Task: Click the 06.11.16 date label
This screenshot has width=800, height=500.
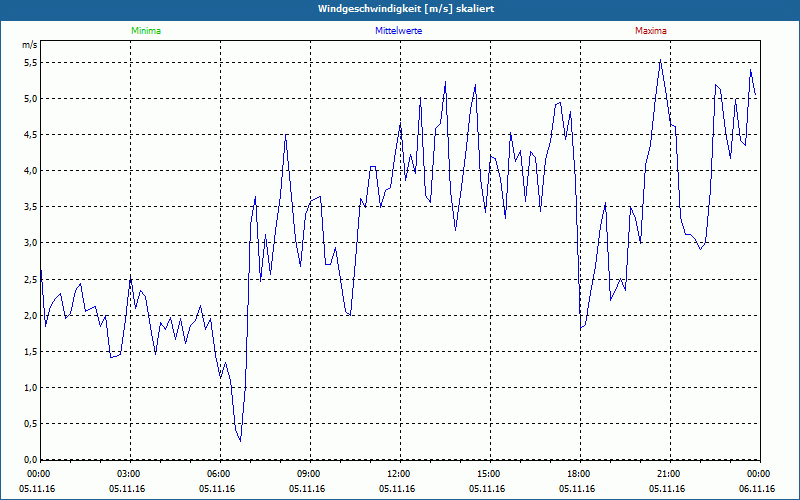Action: tap(757, 489)
